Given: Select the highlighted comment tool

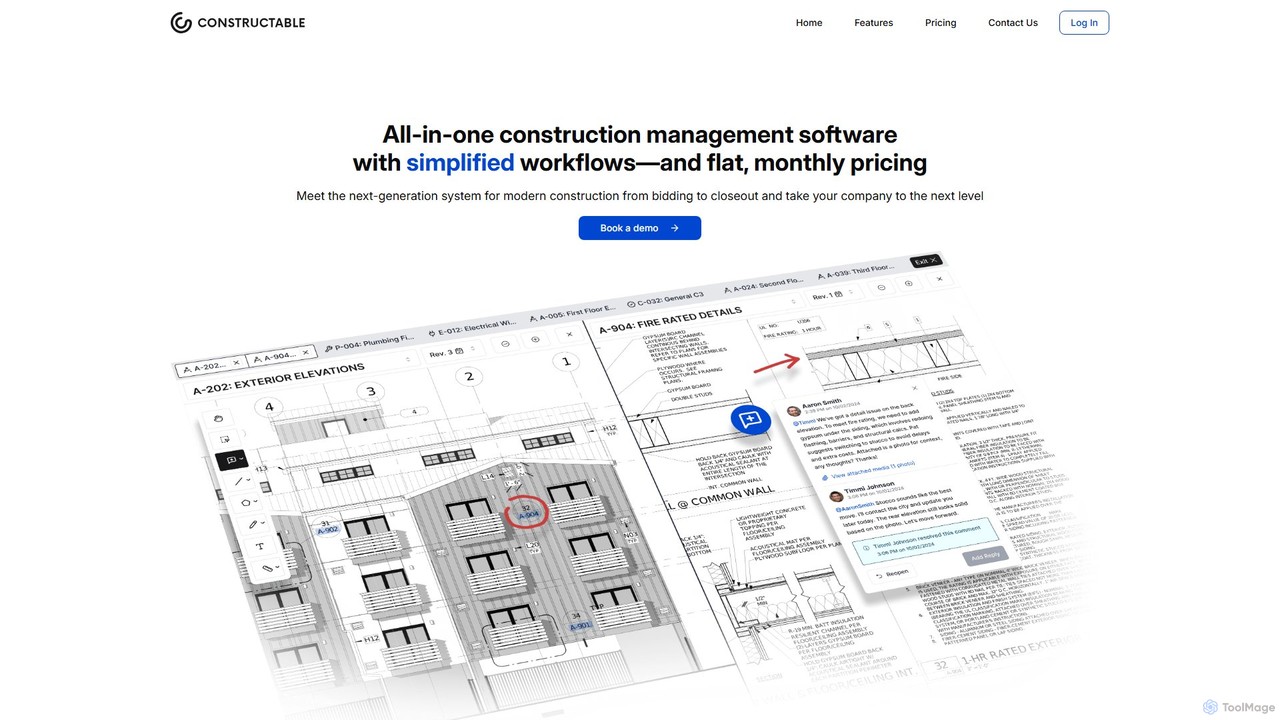Looking at the screenshot, I should [x=232, y=460].
